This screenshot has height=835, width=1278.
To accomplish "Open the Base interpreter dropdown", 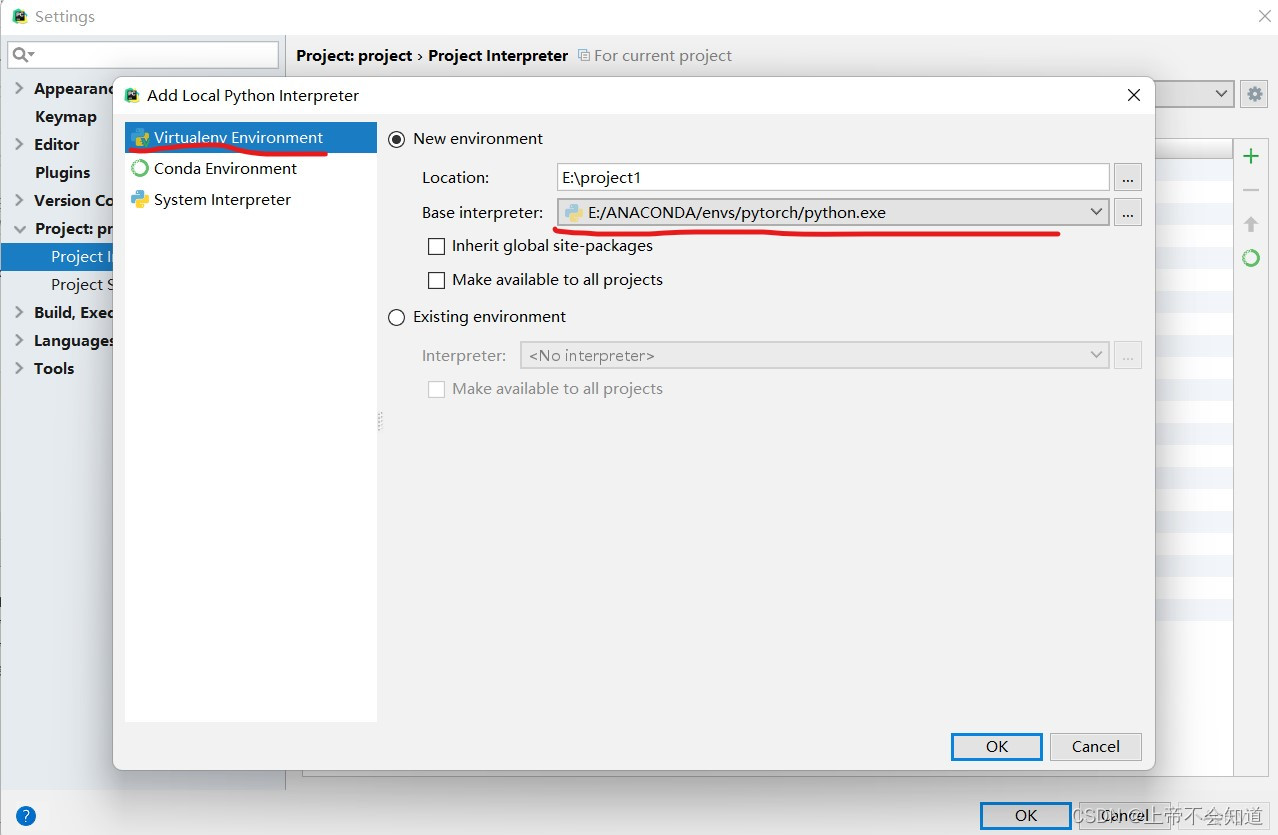I will tap(833, 212).
